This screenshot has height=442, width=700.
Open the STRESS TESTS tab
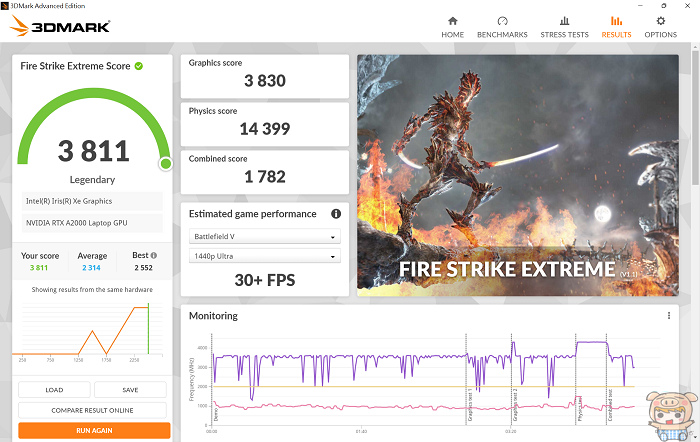(x=564, y=27)
